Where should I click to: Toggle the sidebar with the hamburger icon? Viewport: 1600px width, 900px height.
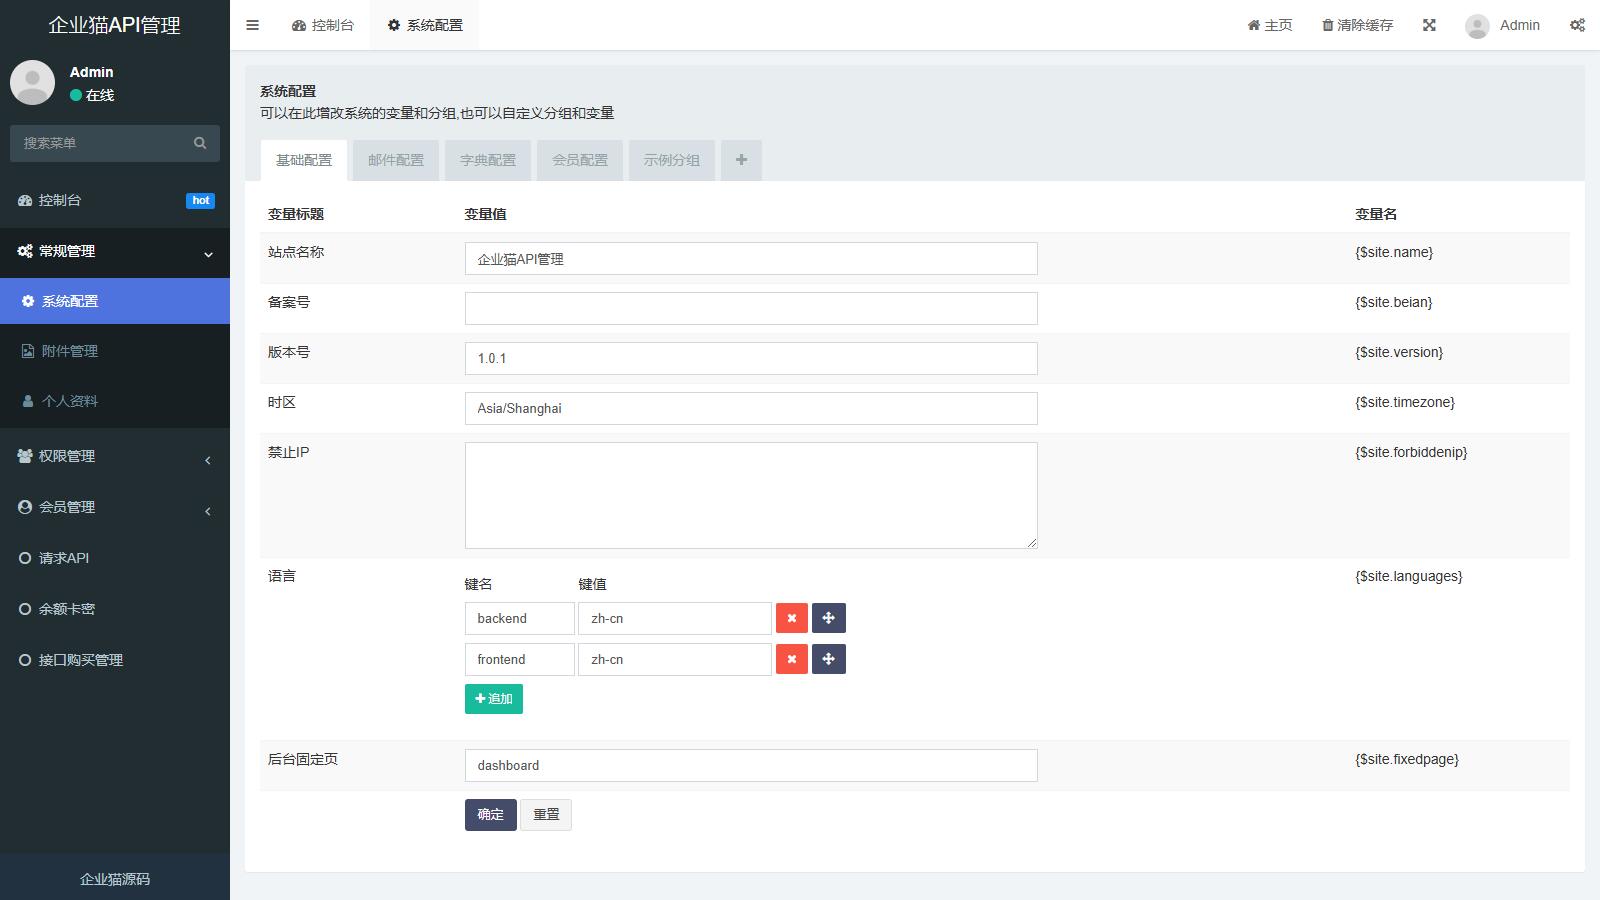(252, 25)
